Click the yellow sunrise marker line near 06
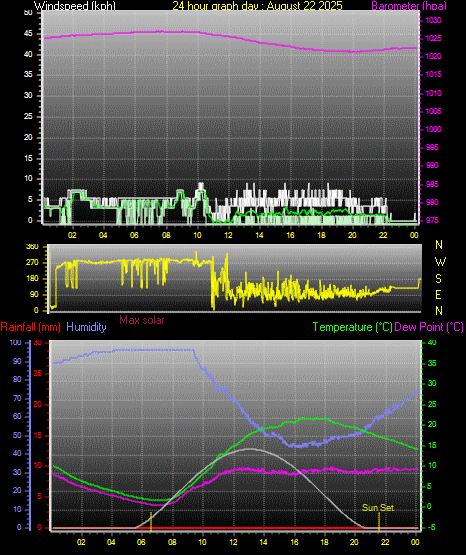This screenshot has width=466, height=555. point(151,521)
